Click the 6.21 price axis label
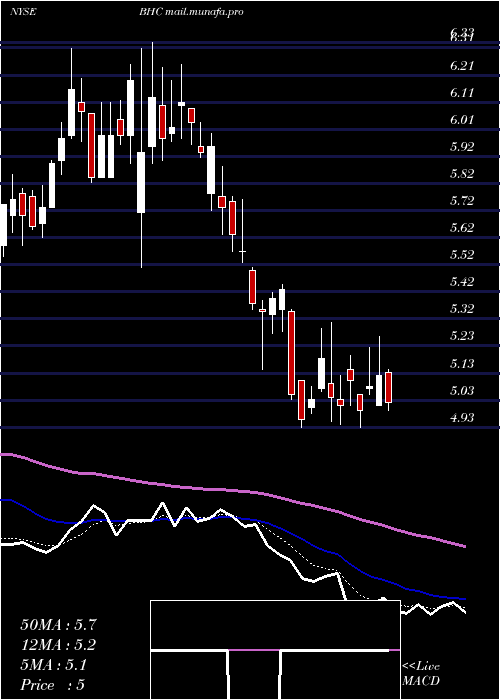Viewport: 500px width, 700px height. click(x=462, y=66)
